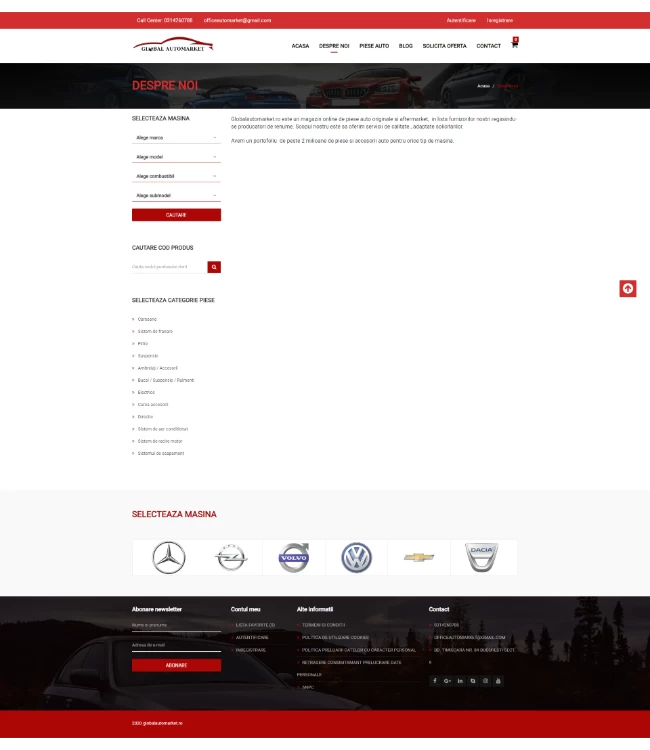The height and width of the screenshot is (750, 650).
Task: Open the Alege model dropdown
Action: 176,157
